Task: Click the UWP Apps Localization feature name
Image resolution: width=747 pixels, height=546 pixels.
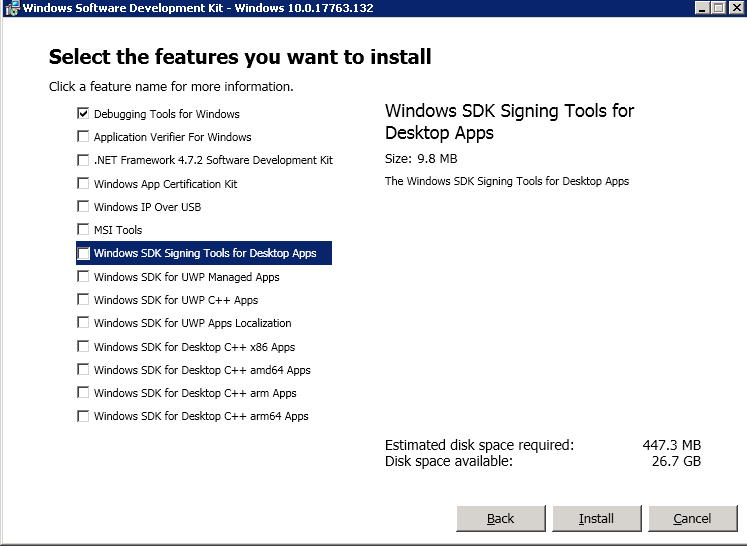Action: click(192, 323)
